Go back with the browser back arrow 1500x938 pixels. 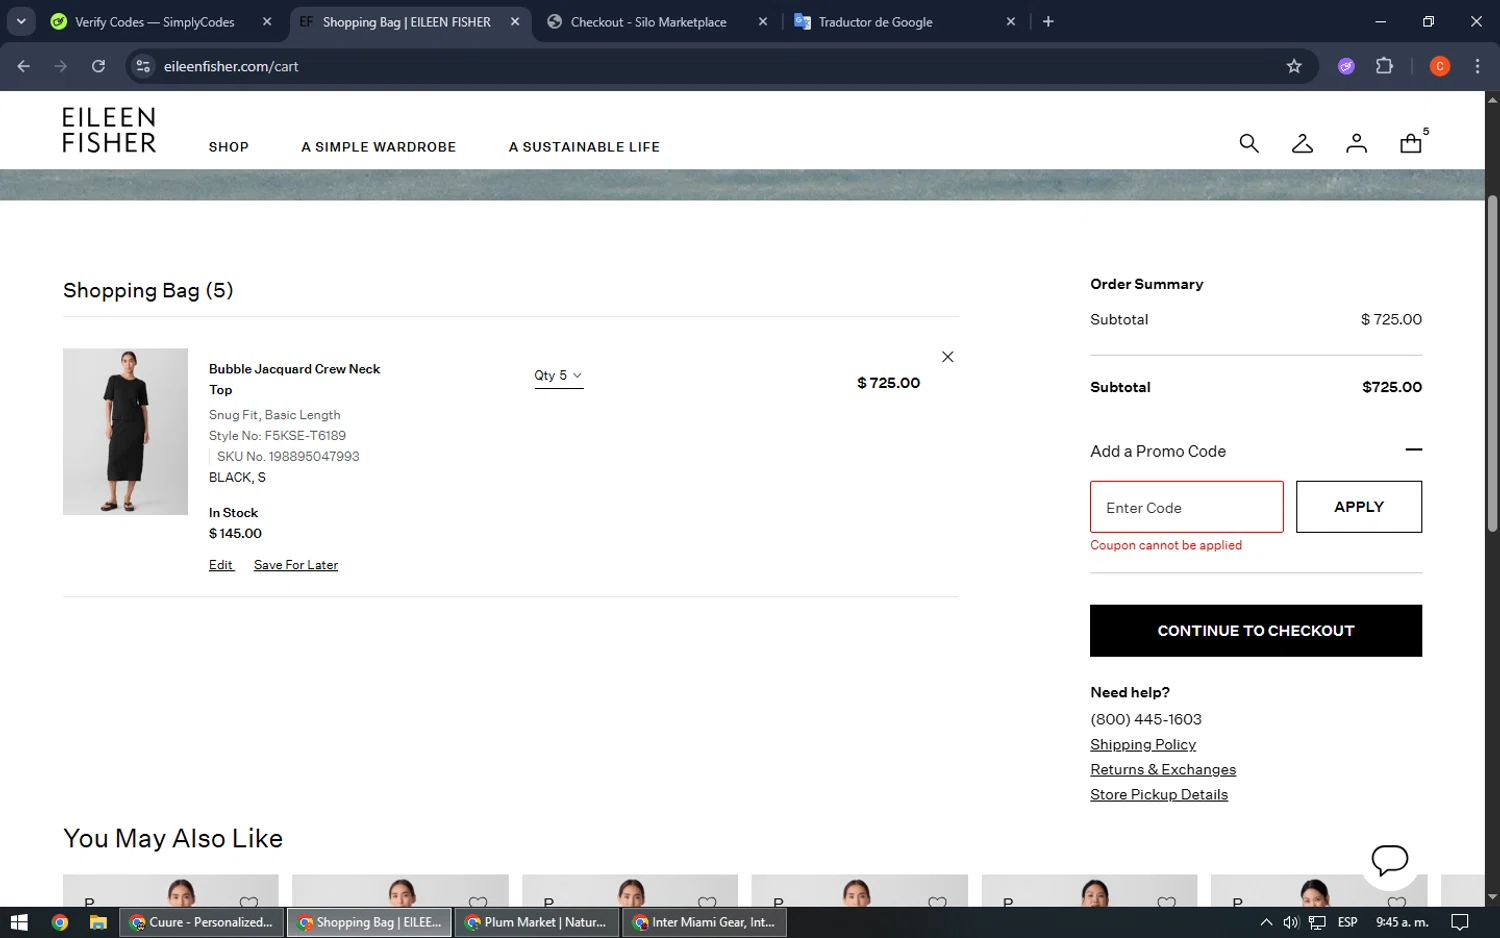[x=24, y=66]
